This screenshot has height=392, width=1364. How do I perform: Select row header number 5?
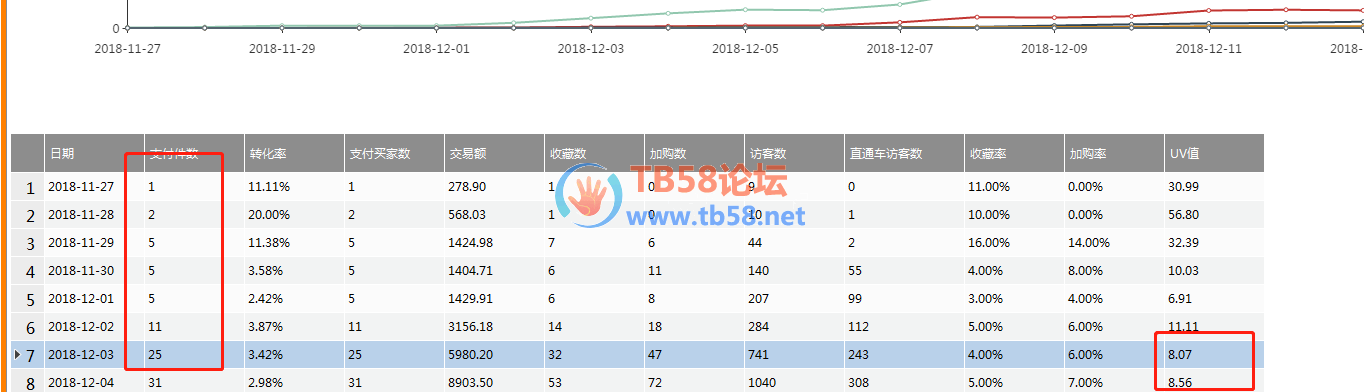pos(27,299)
